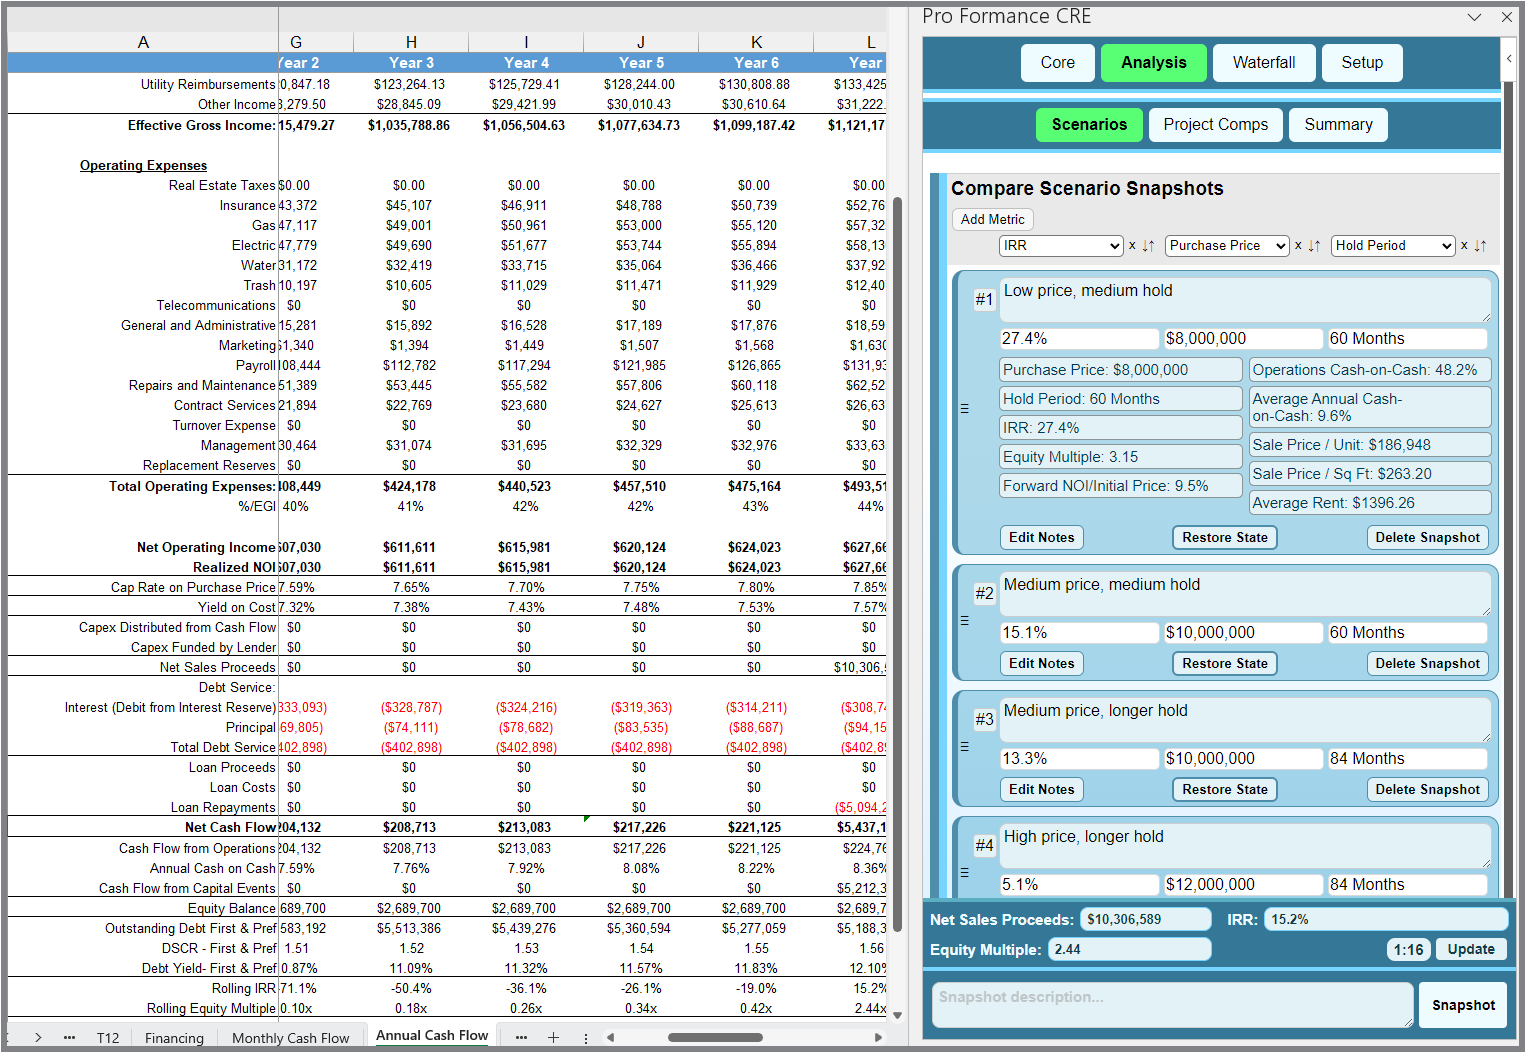Click the right arrow to scroll sheet tabs
This screenshot has height=1053, width=1525.
37,1038
